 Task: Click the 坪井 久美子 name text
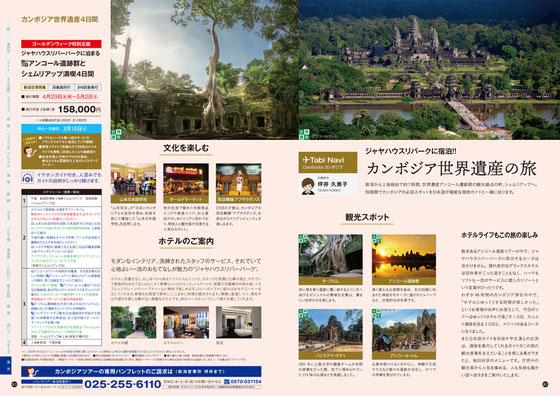(332, 184)
